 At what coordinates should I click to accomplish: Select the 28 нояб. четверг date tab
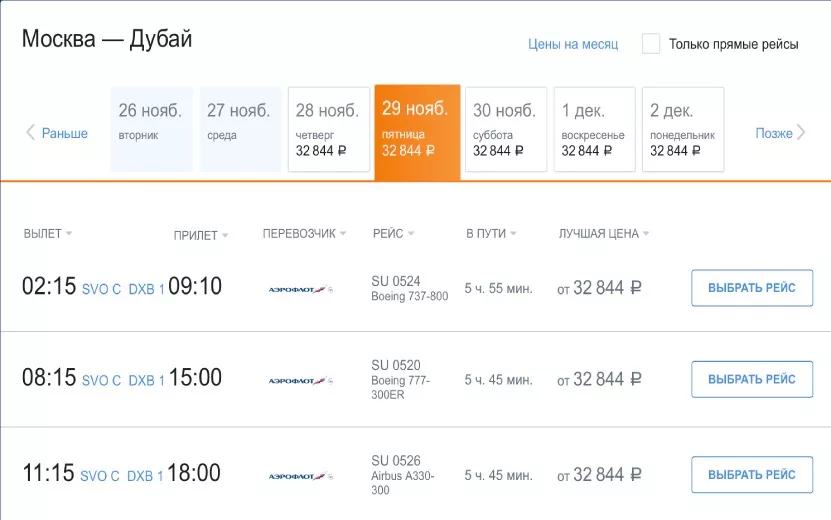(329, 130)
